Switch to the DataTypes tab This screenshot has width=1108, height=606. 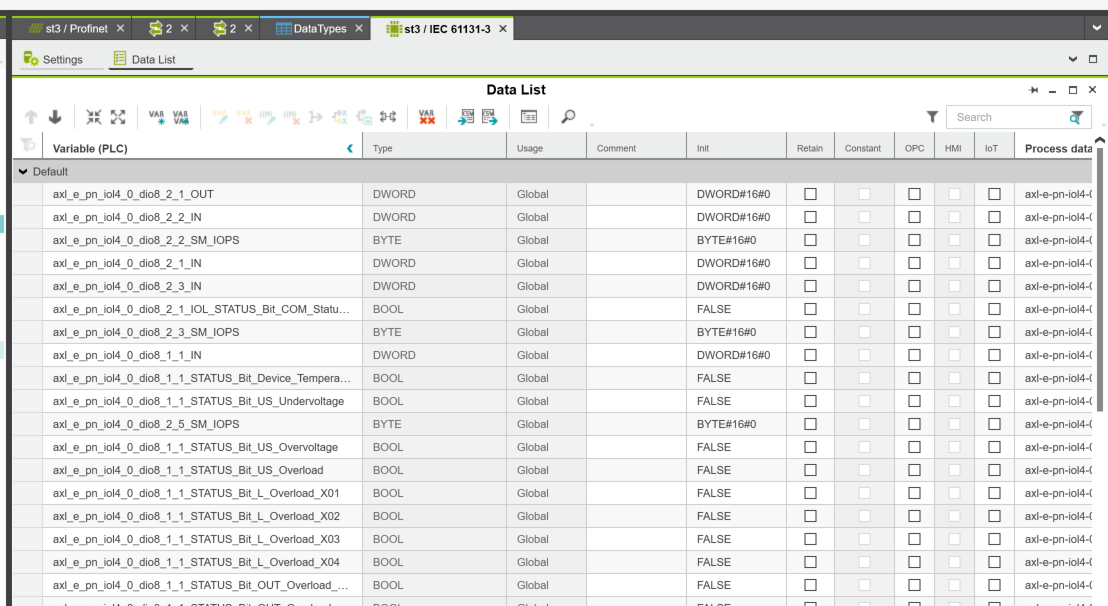tap(310, 28)
